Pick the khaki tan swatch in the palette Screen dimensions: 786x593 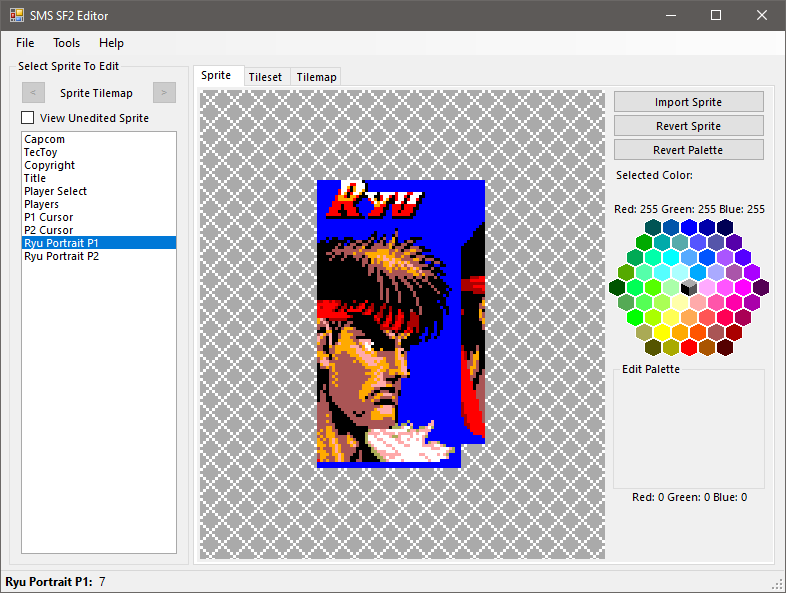(x=644, y=332)
